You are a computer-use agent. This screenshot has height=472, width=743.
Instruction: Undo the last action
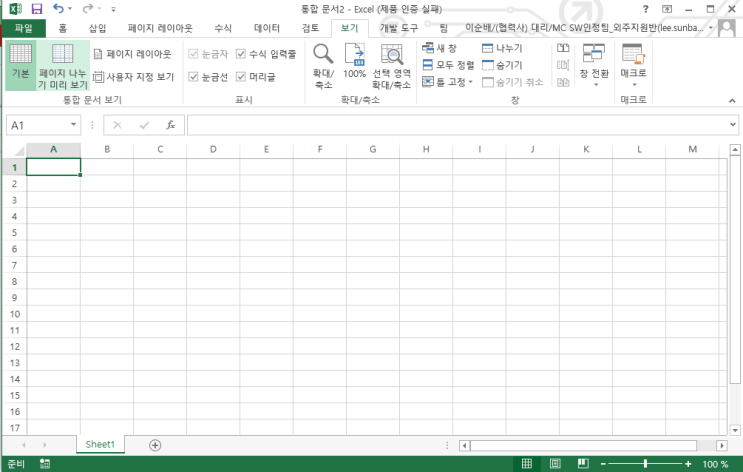[x=58, y=9]
